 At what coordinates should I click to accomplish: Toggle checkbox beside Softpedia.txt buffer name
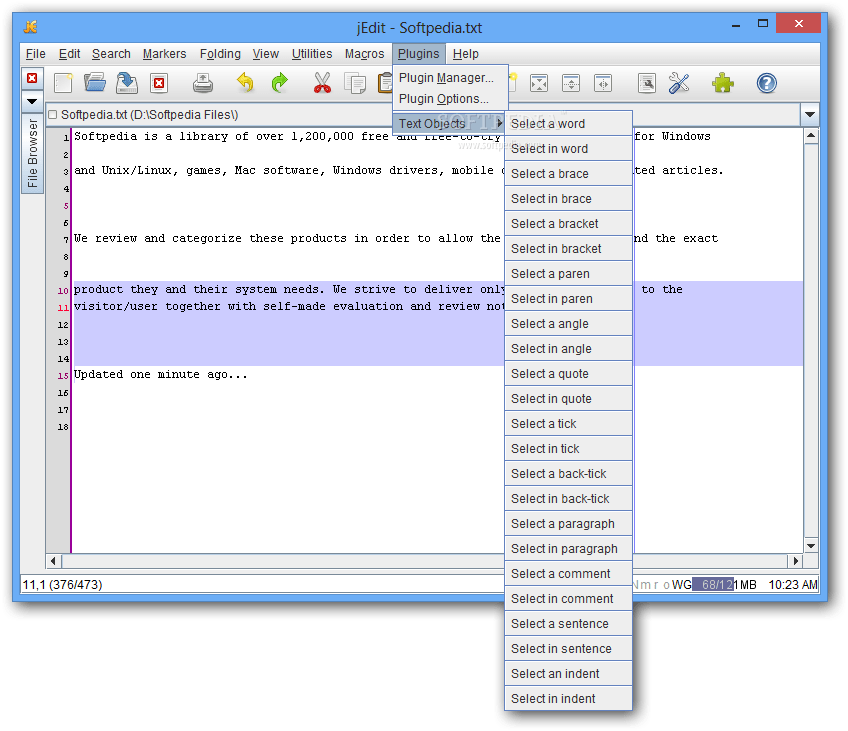point(52,115)
